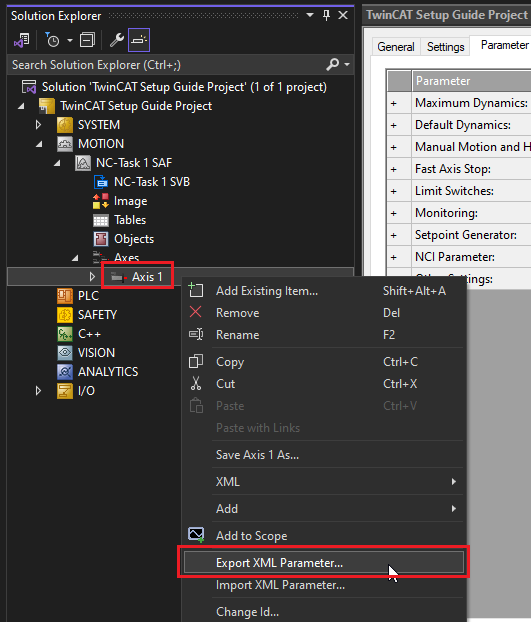Choose Save Axis 1 As… menu entry
Image resolution: width=531 pixels, height=622 pixels.
point(324,455)
